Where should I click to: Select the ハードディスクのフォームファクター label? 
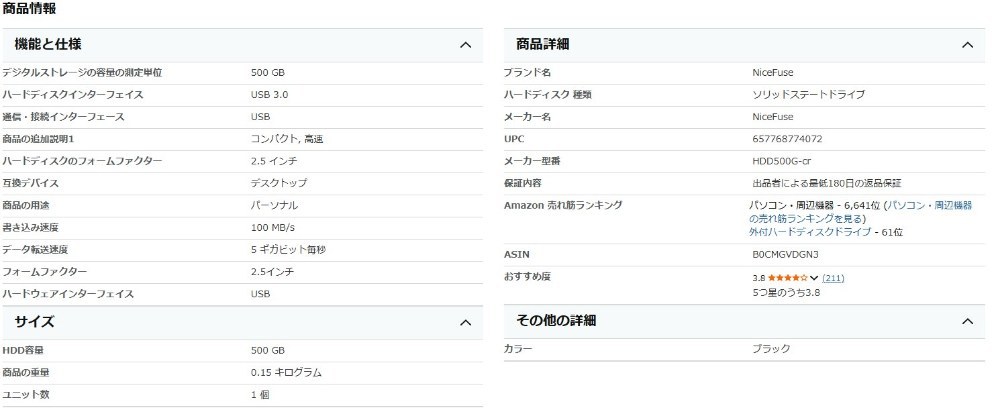[x=82, y=161]
